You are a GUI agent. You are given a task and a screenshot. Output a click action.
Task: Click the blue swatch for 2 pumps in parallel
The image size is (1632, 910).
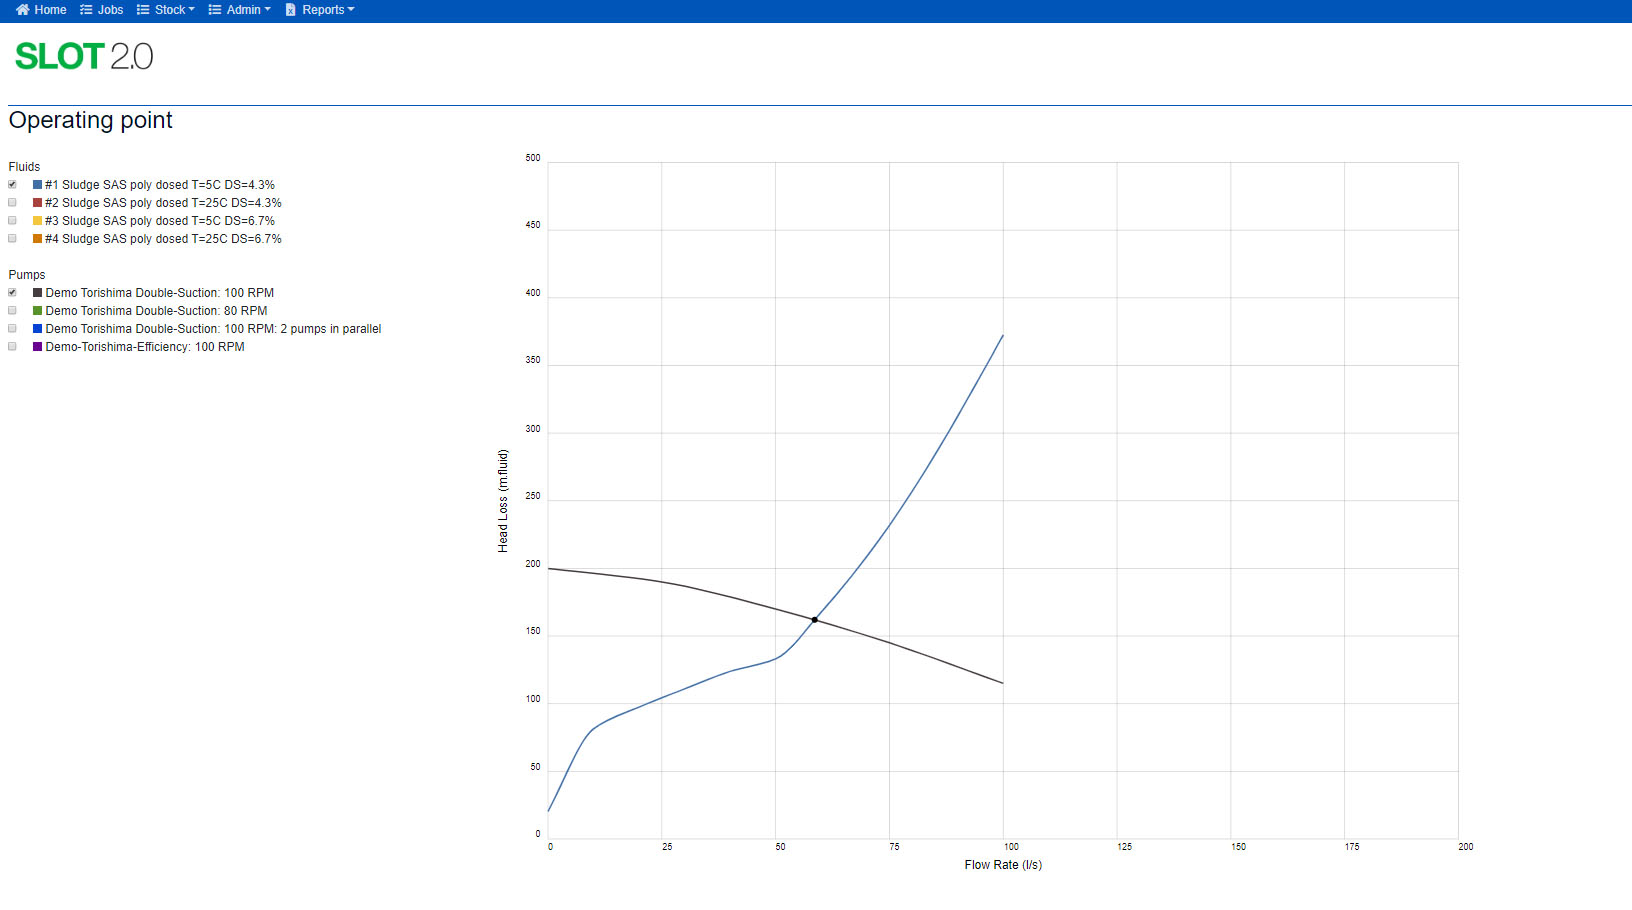[37, 329]
